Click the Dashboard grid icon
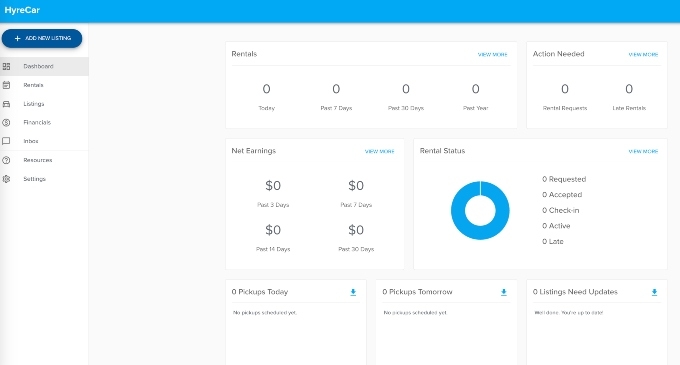Viewport: 680px width, 365px height. 6,66
